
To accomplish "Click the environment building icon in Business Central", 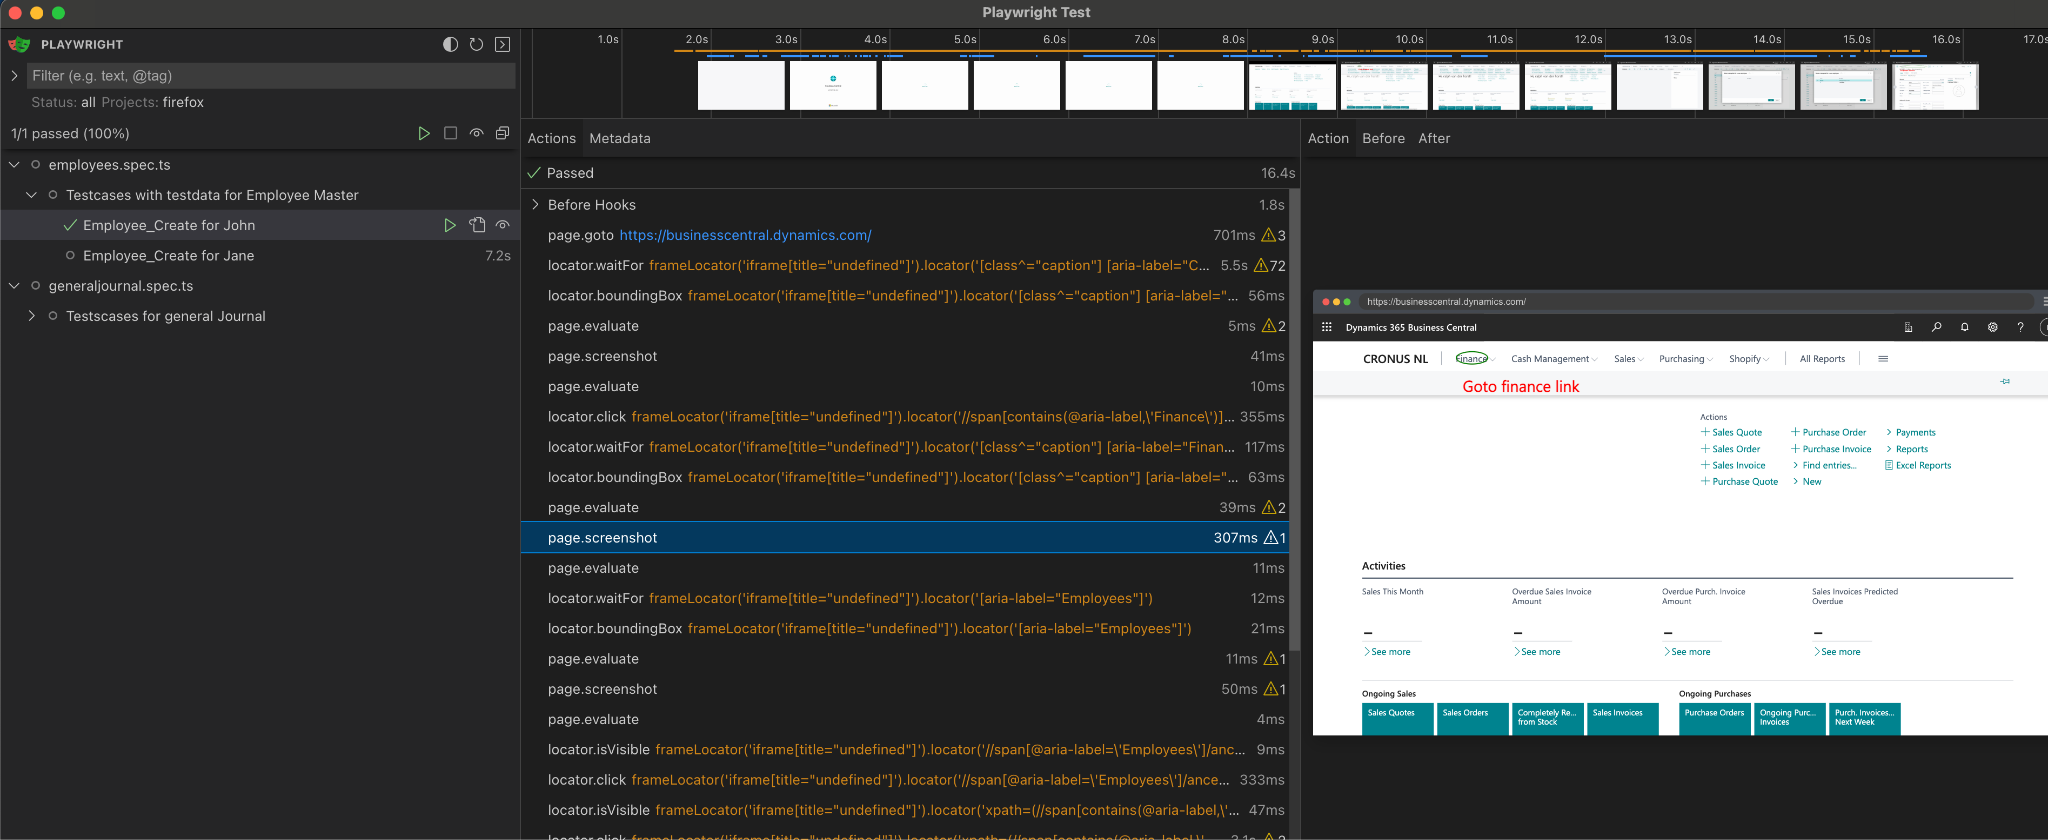I will (1908, 327).
